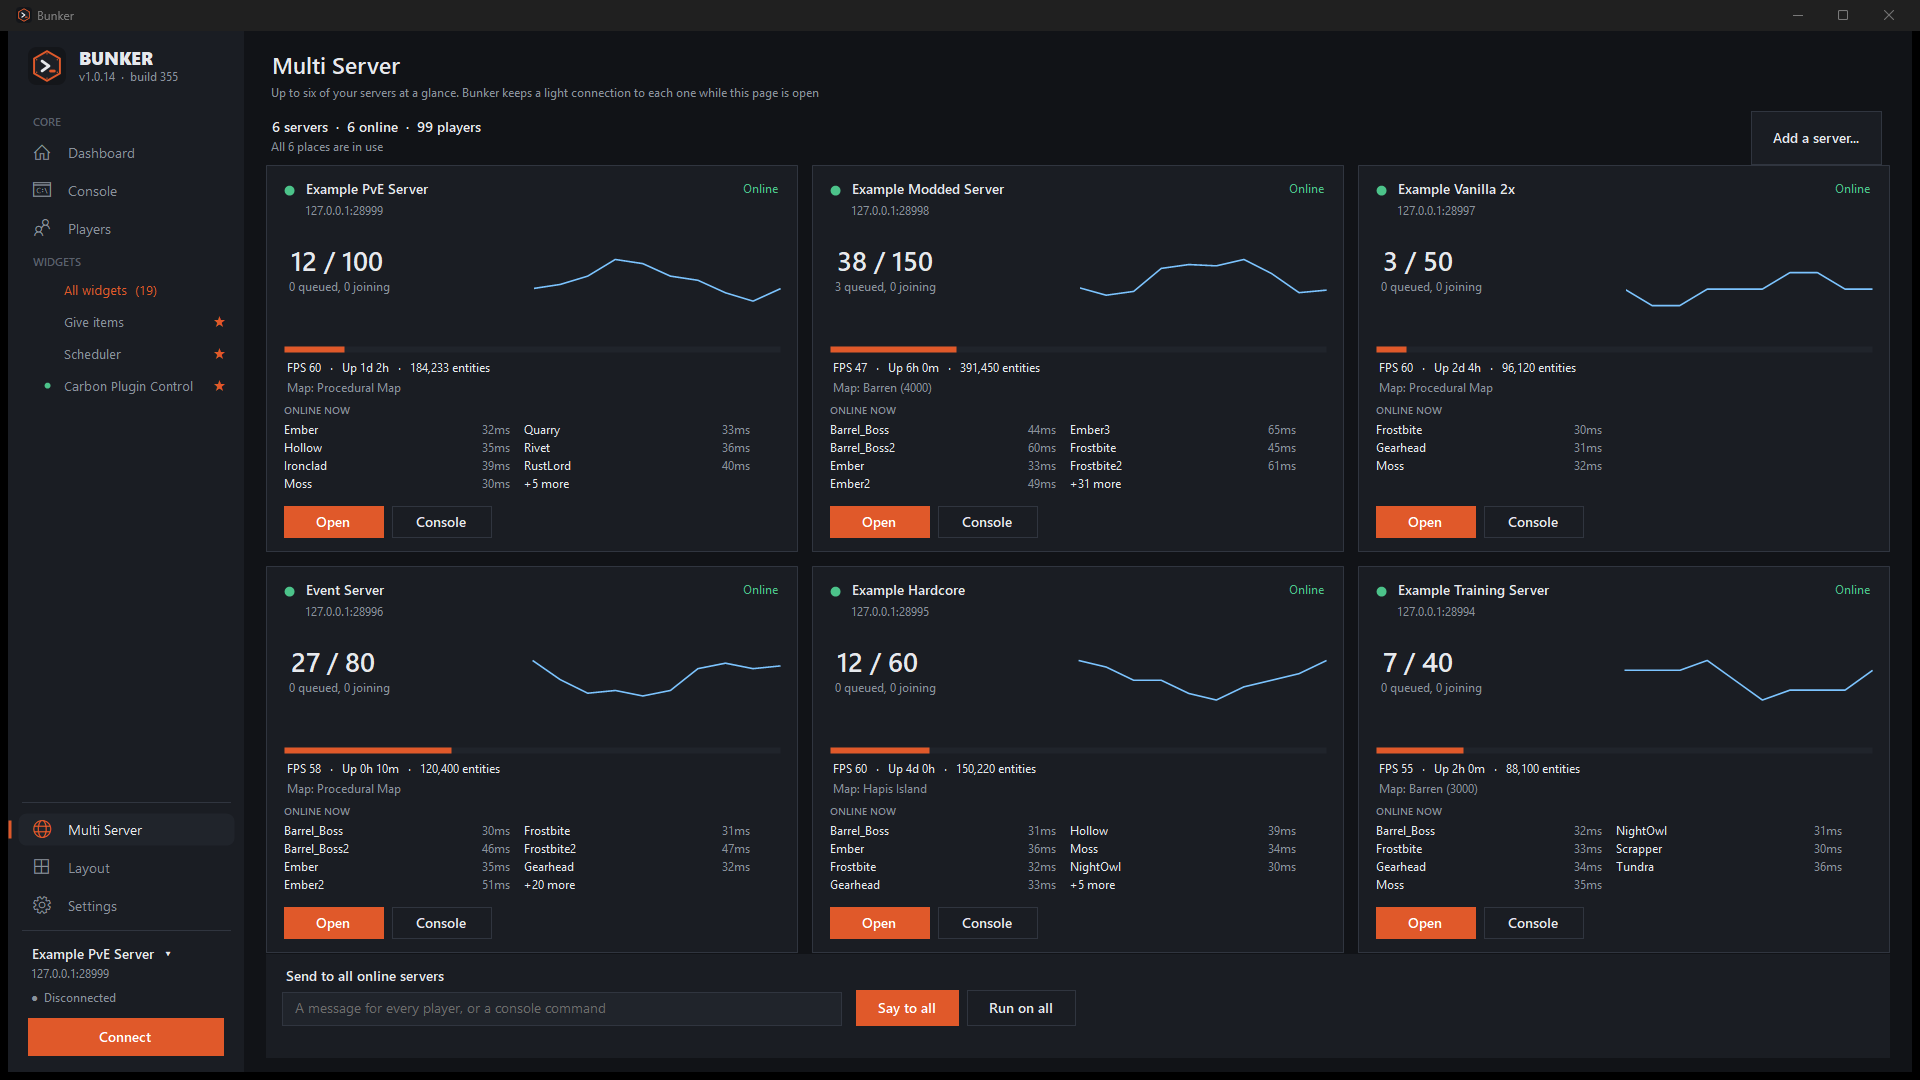This screenshot has height=1080, width=1920.
Task: Click +5 more on Example PvE Server
Action: [546, 484]
